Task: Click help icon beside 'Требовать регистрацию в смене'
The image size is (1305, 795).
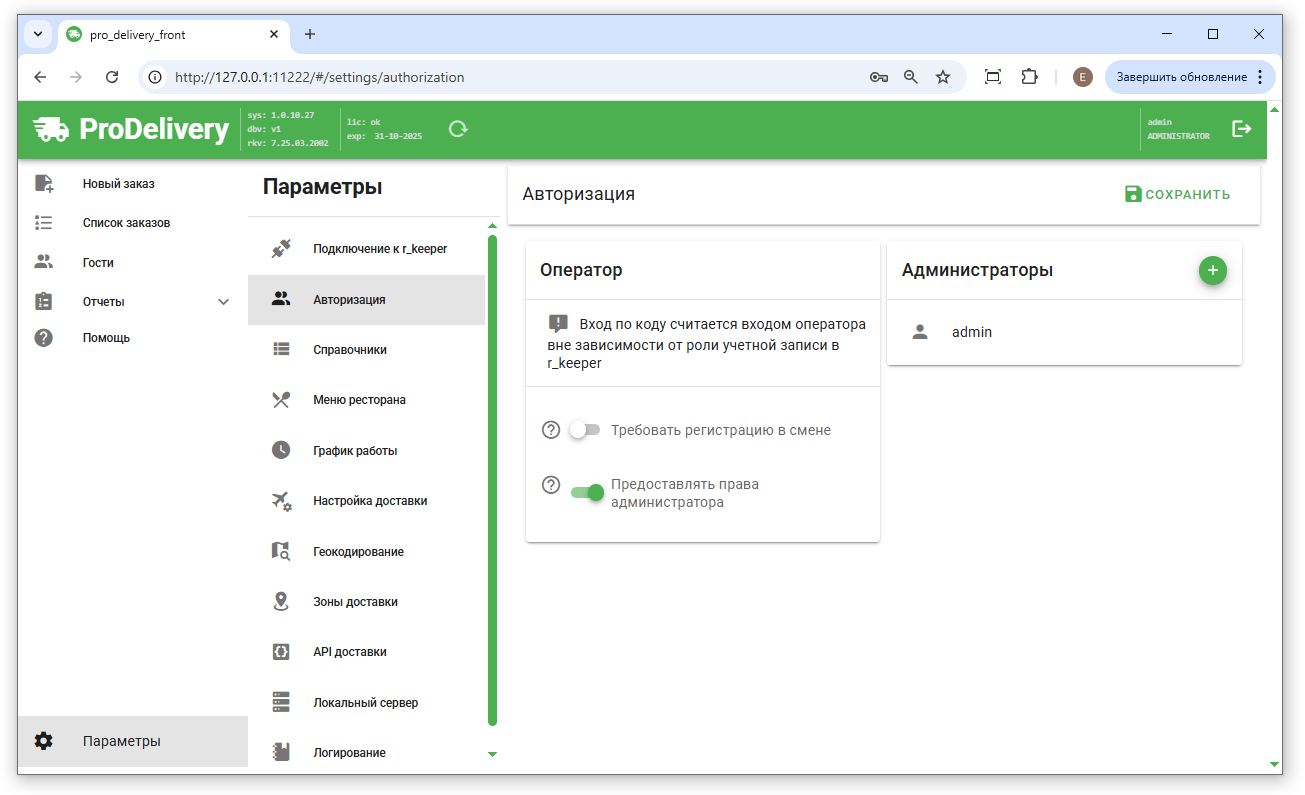Action: point(551,430)
